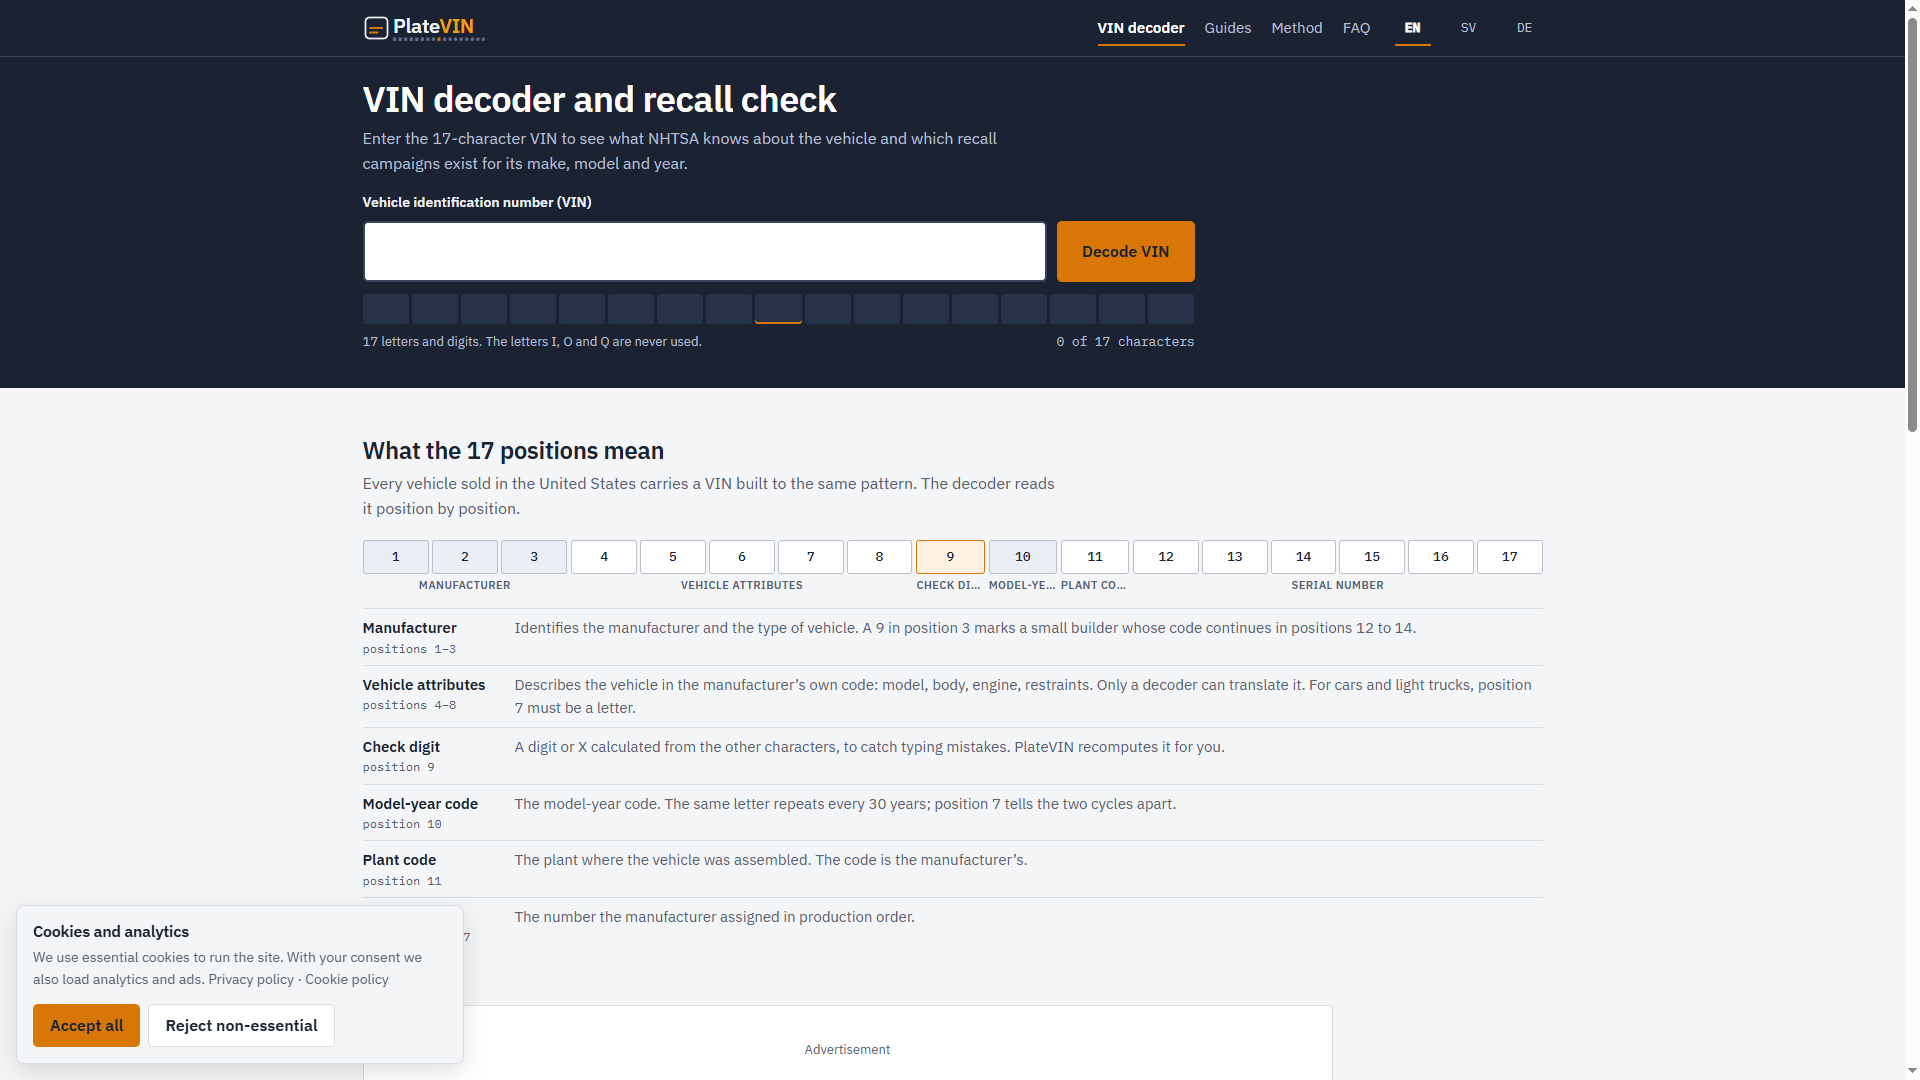The width and height of the screenshot is (1920, 1080).
Task: Select position box 2
Action: (x=464, y=557)
